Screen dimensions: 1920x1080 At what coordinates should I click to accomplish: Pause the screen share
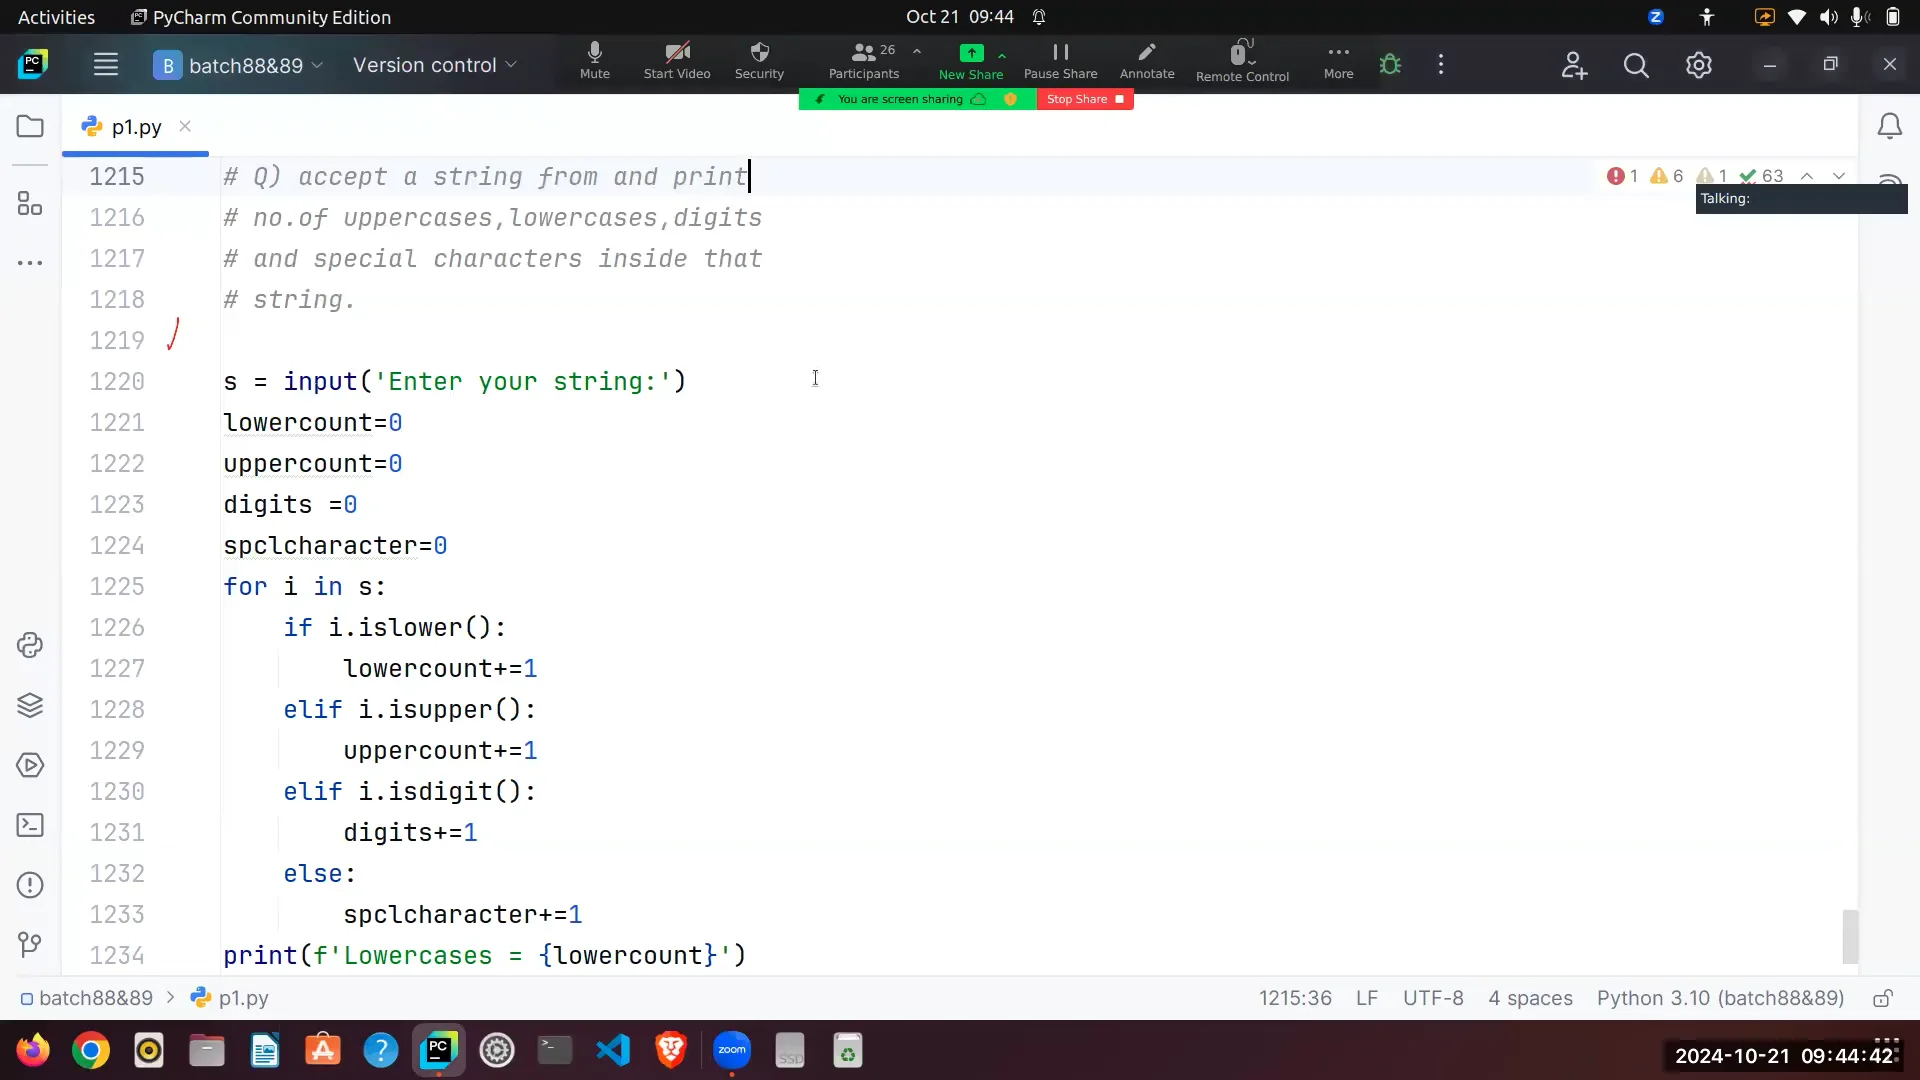click(x=1060, y=60)
